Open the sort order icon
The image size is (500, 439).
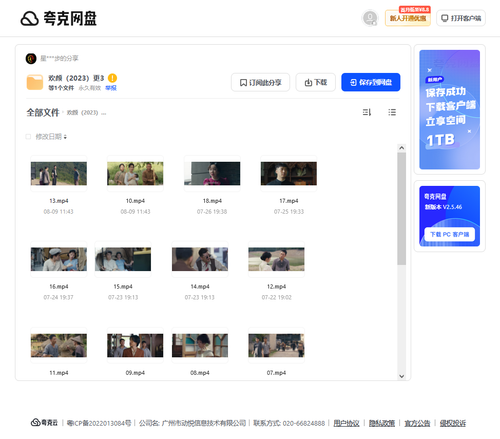367,112
